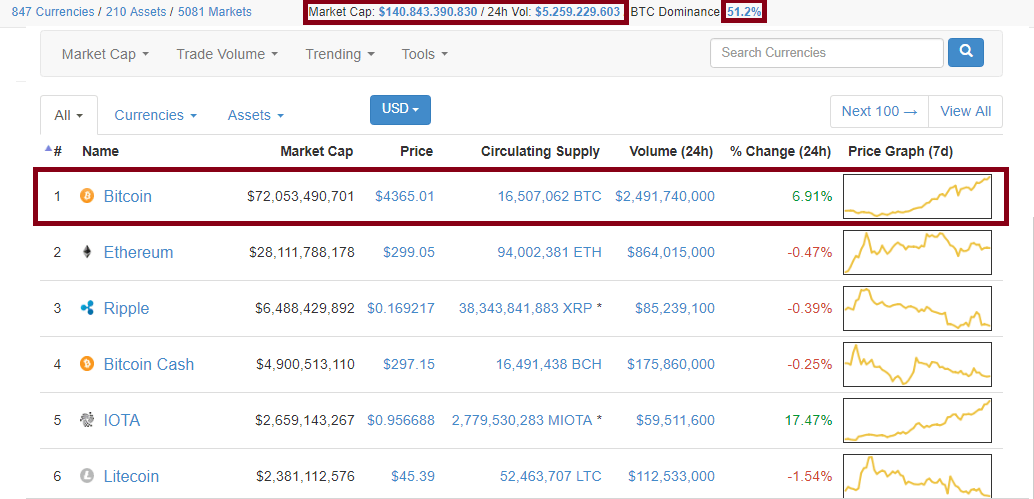This screenshot has height=499, width=1034.
Task: Click the Ripple logo icon
Action: point(86,308)
